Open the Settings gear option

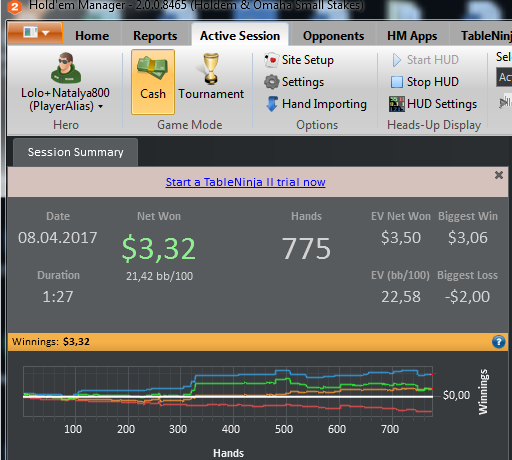coord(294,82)
